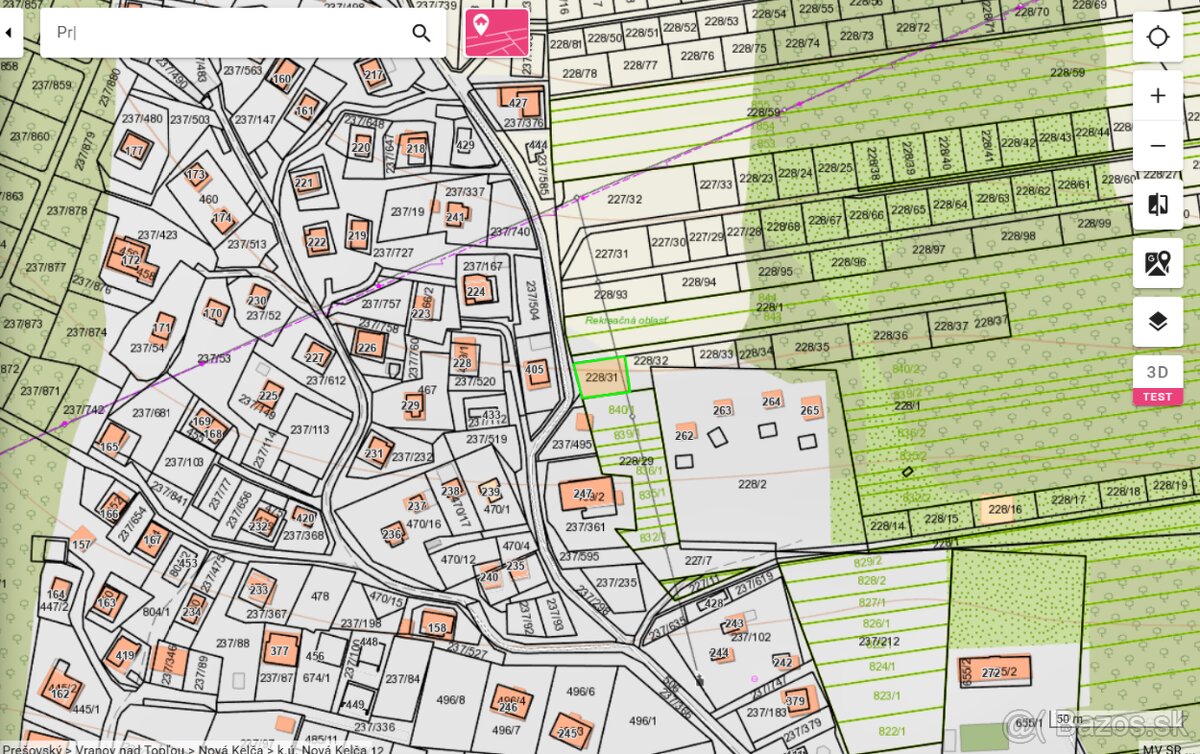Click the Rekreačná oblasť map label

626,321
